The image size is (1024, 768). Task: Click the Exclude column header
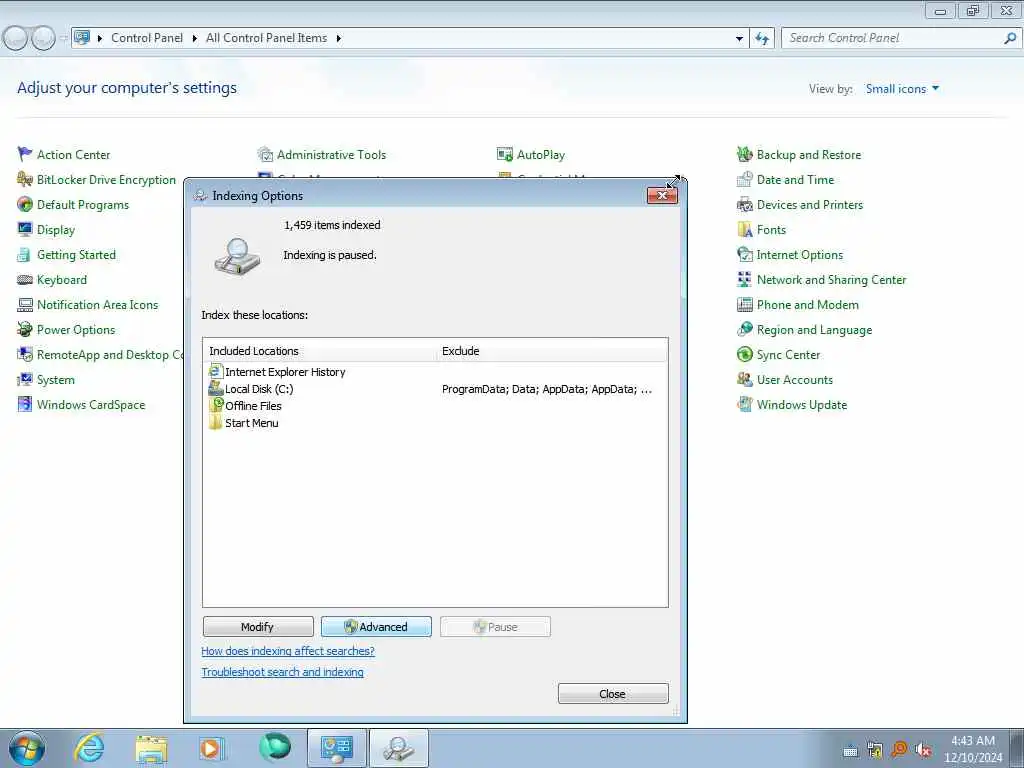click(x=552, y=351)
